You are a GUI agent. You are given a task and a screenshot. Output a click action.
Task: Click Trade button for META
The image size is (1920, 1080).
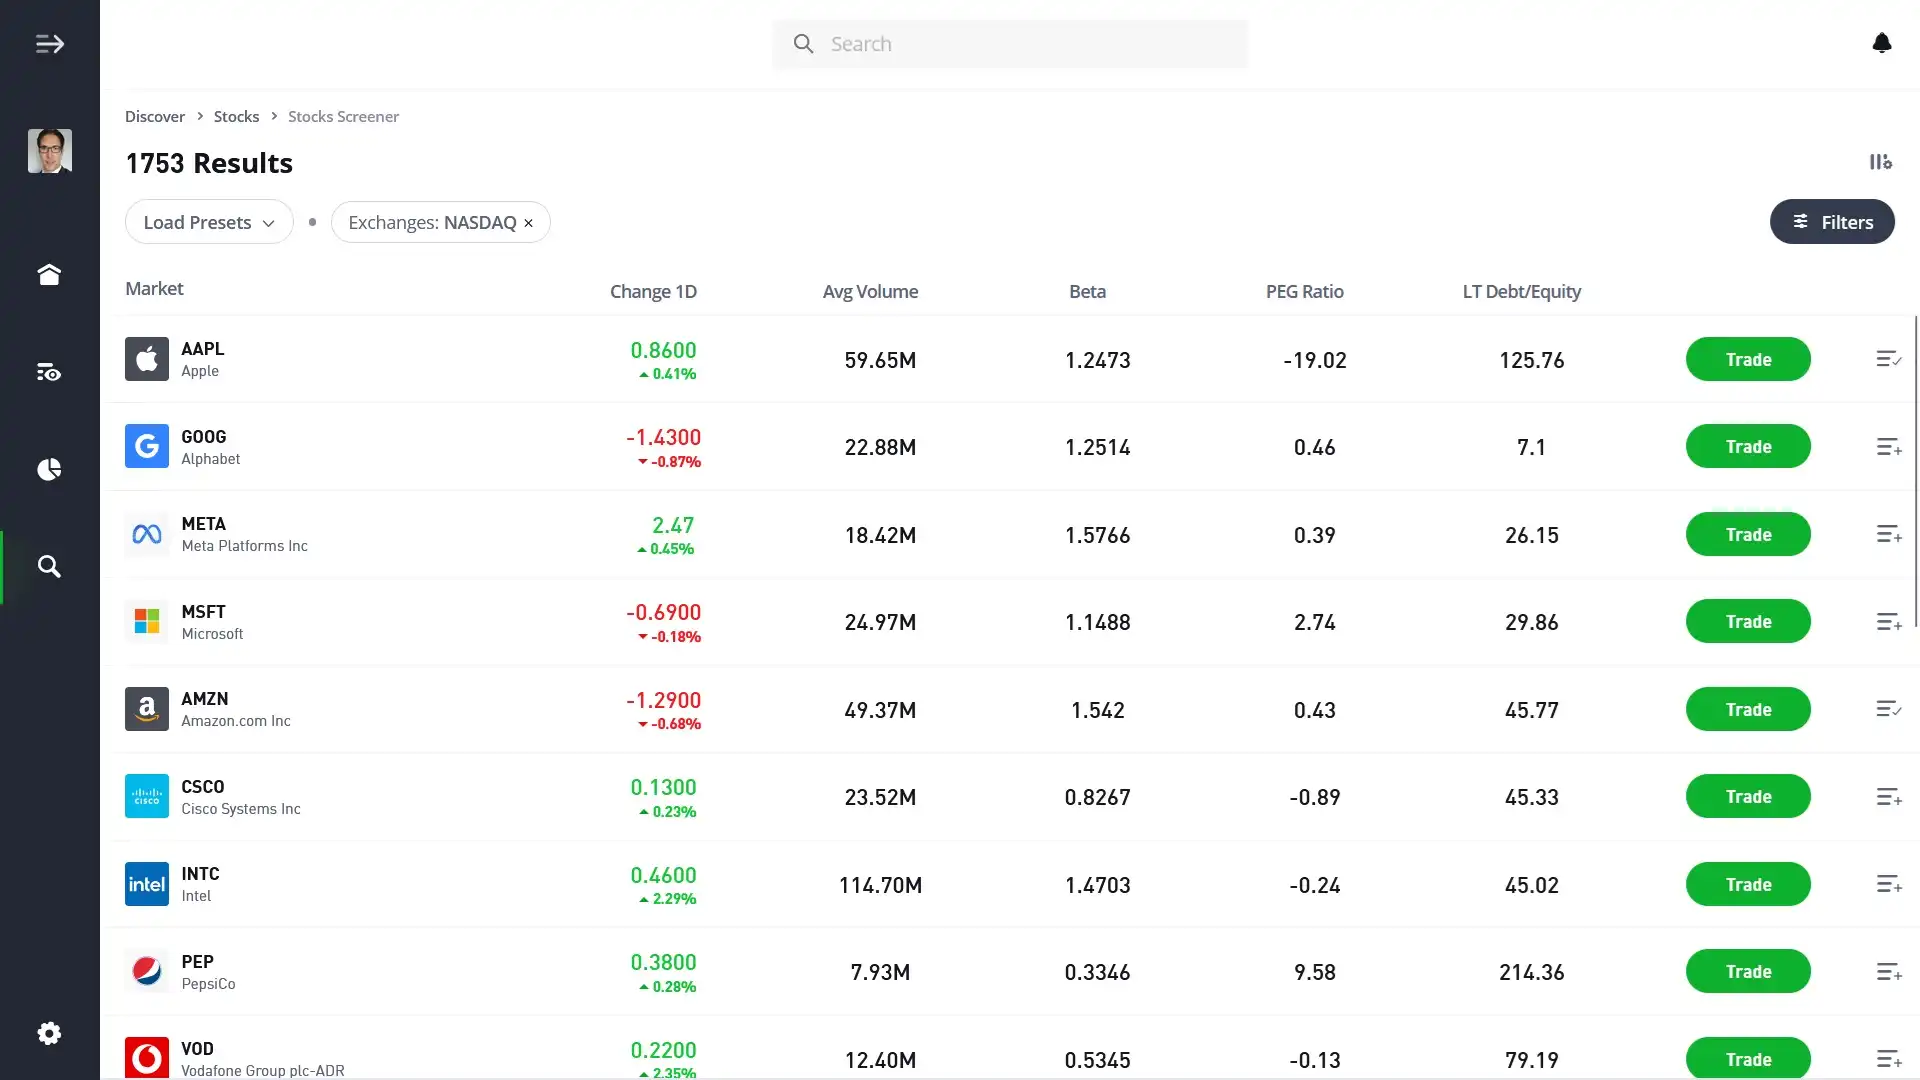(1748, 535)
